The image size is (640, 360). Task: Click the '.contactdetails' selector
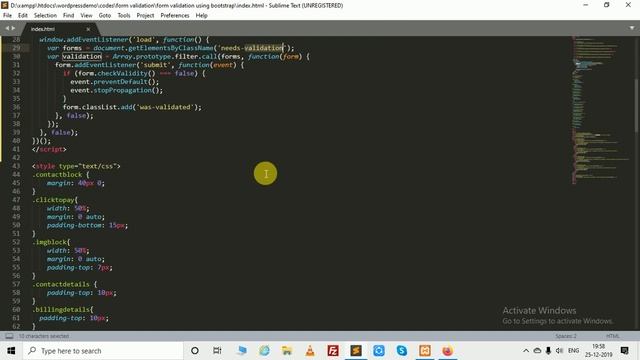61,284
